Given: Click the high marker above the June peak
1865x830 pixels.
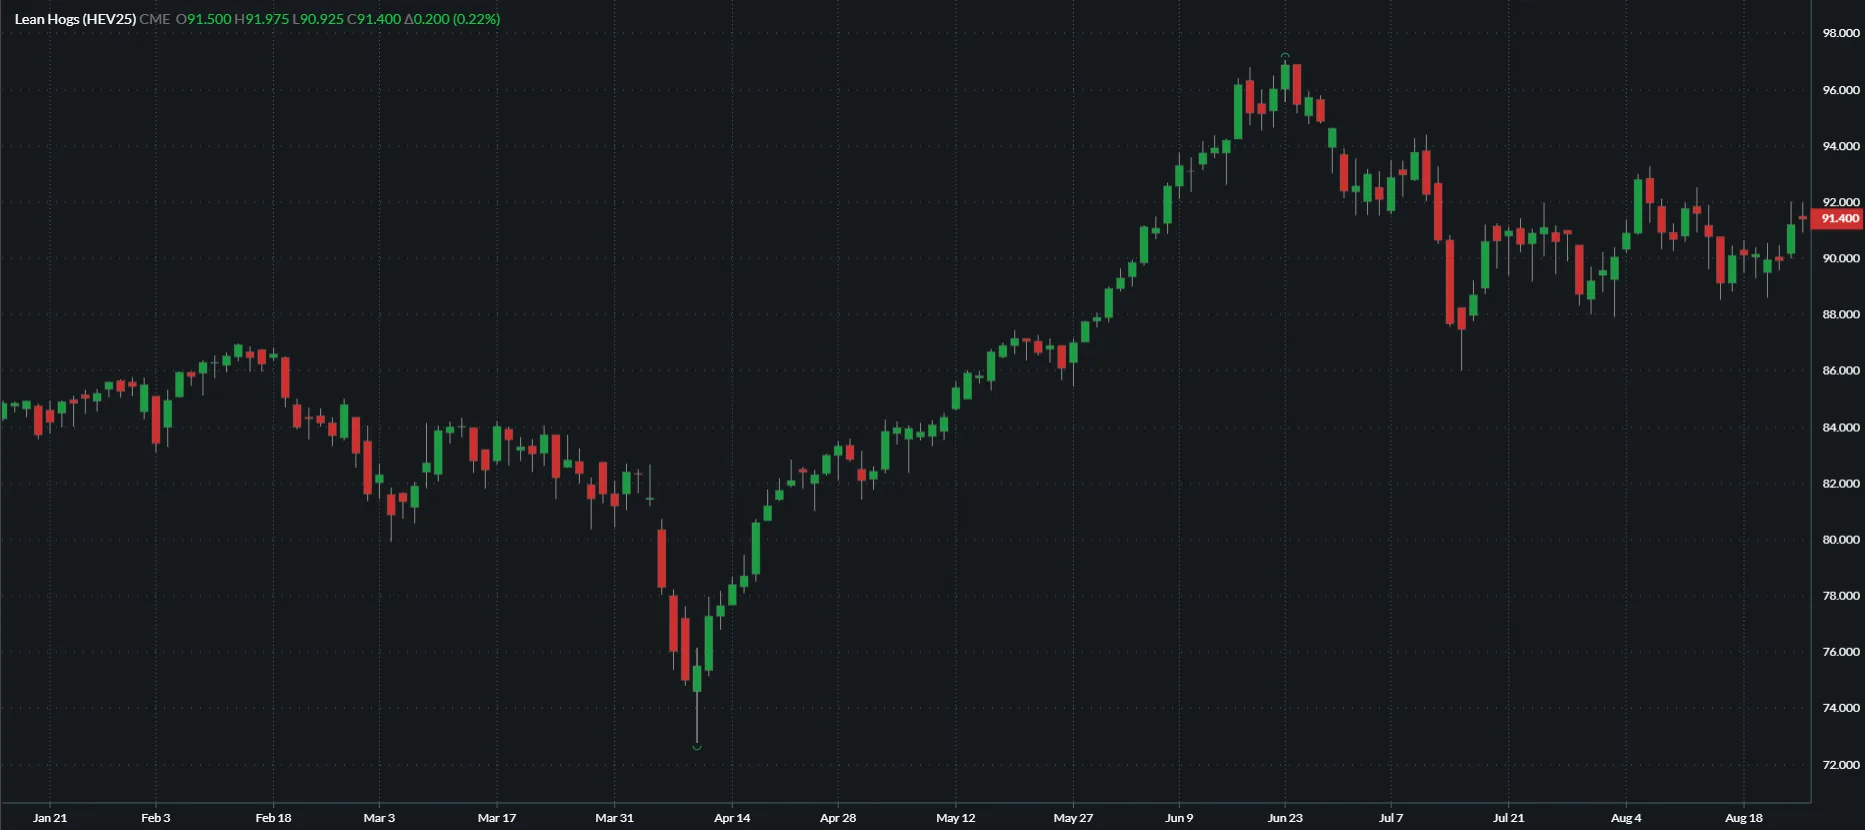Looking at the screenshot, I should (x=1285, y=56).
